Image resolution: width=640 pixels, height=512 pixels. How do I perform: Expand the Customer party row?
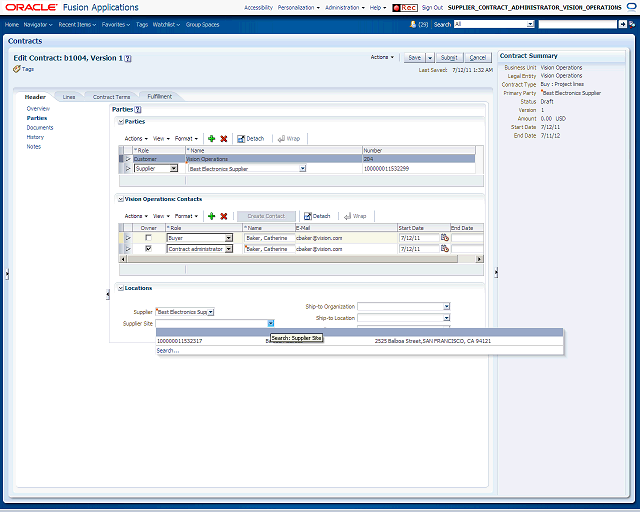[128, 159]
